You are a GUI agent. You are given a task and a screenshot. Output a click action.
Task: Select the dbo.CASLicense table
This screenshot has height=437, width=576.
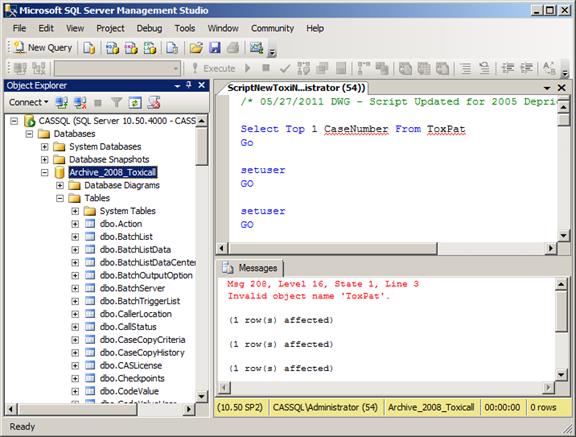point(131,365)
